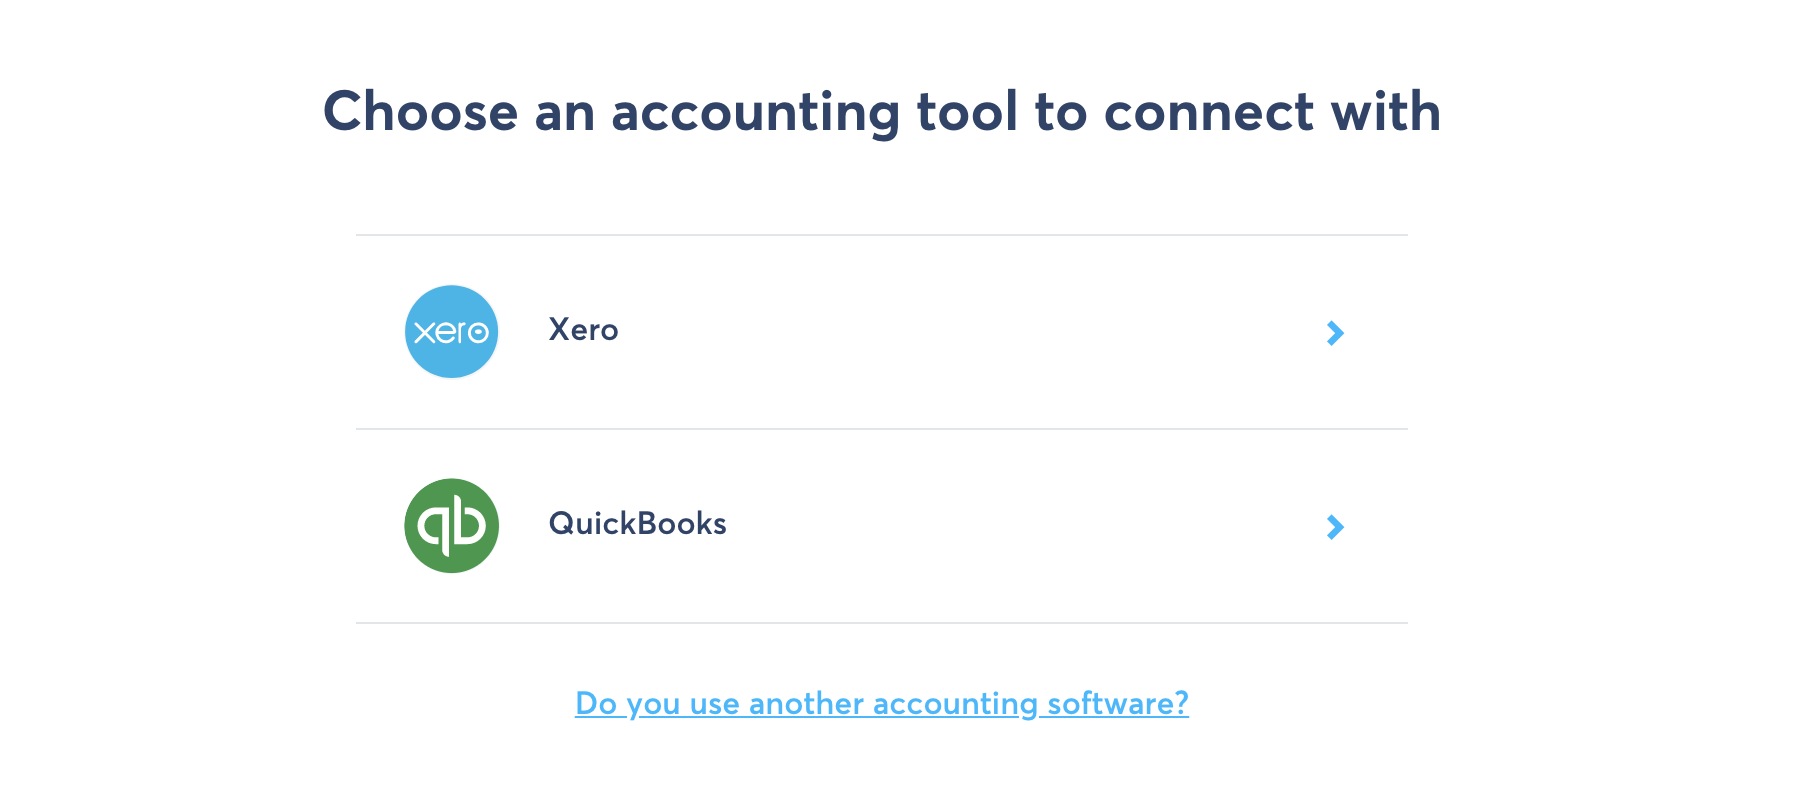Click the empty middle of the QuickBooks row

pyautogui.click(x=1000, y=526)
